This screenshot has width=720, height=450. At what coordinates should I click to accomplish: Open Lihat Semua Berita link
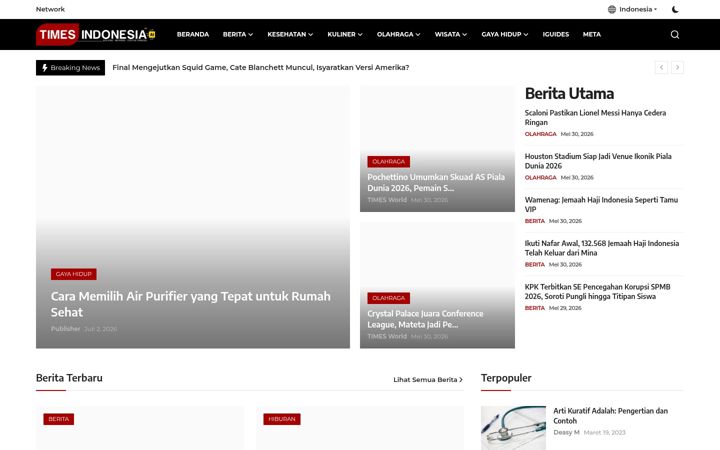click(x=428, y=380)
